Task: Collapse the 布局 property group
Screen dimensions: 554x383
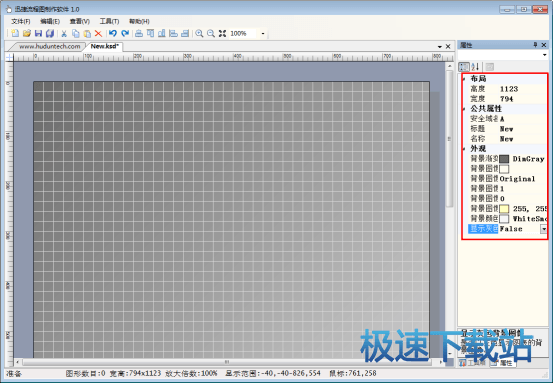Action: tap(464, 79)
